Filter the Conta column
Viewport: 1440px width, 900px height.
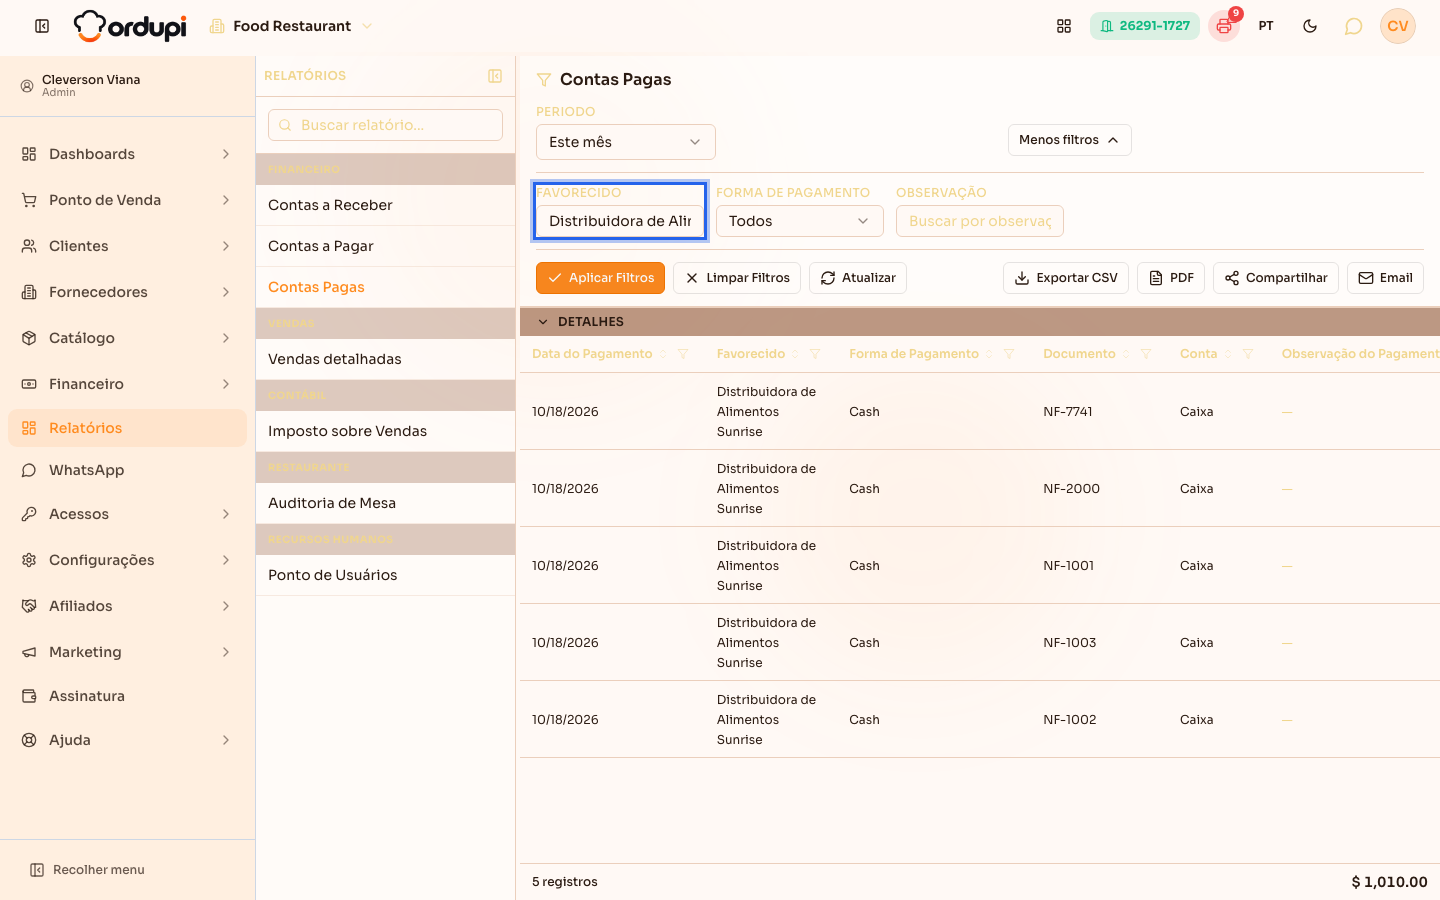[1248, 354]
